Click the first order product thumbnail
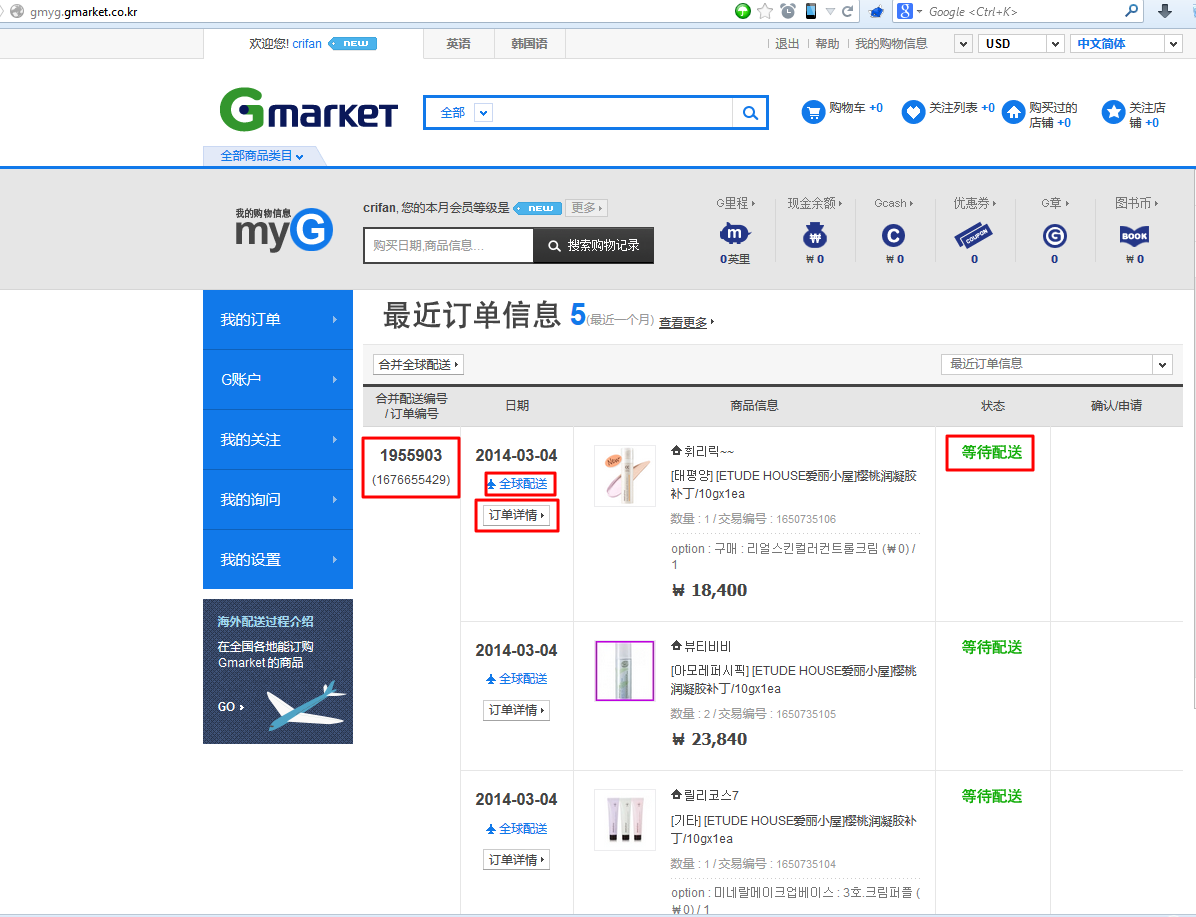The image size is (1196, 917). coord(625,475)
